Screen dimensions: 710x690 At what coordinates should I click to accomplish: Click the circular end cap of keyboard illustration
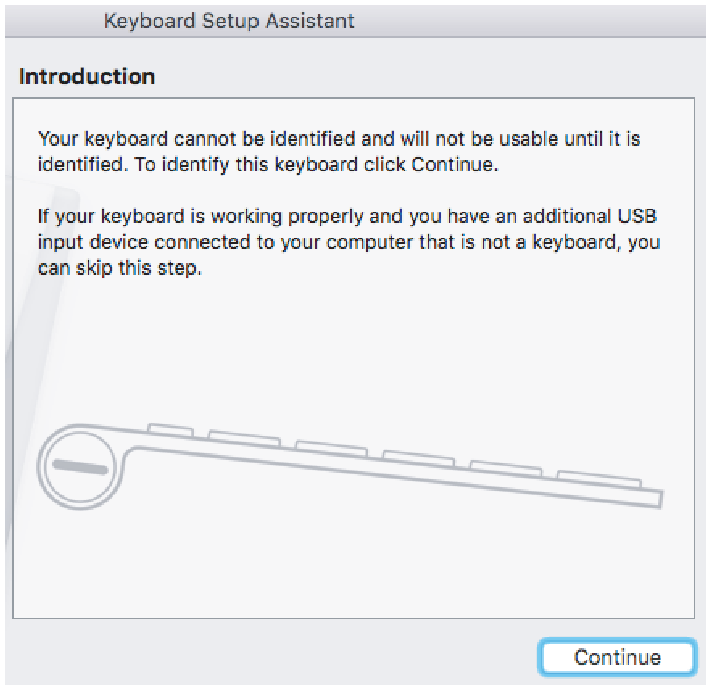pos(84,468)
